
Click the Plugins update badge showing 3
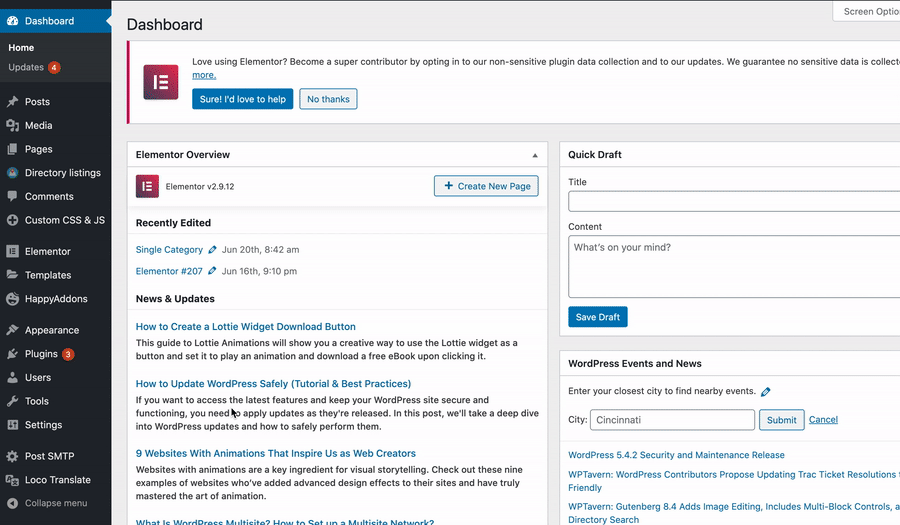(x=68, y=354)
